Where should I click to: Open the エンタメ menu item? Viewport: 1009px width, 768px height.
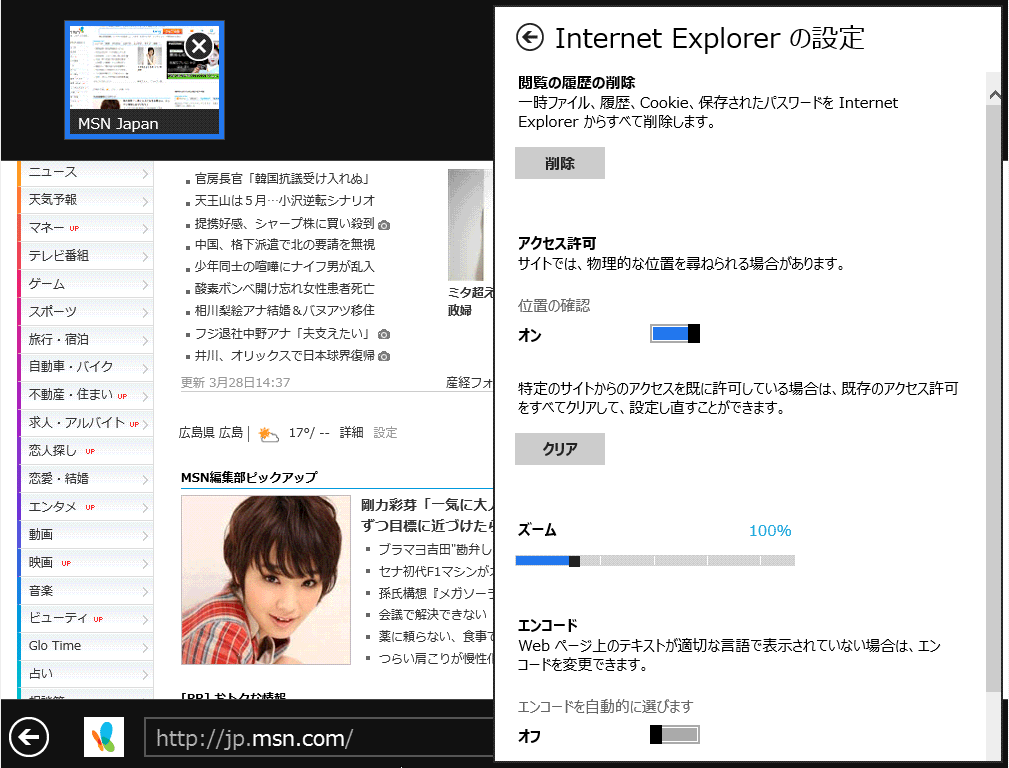point(86,507)
